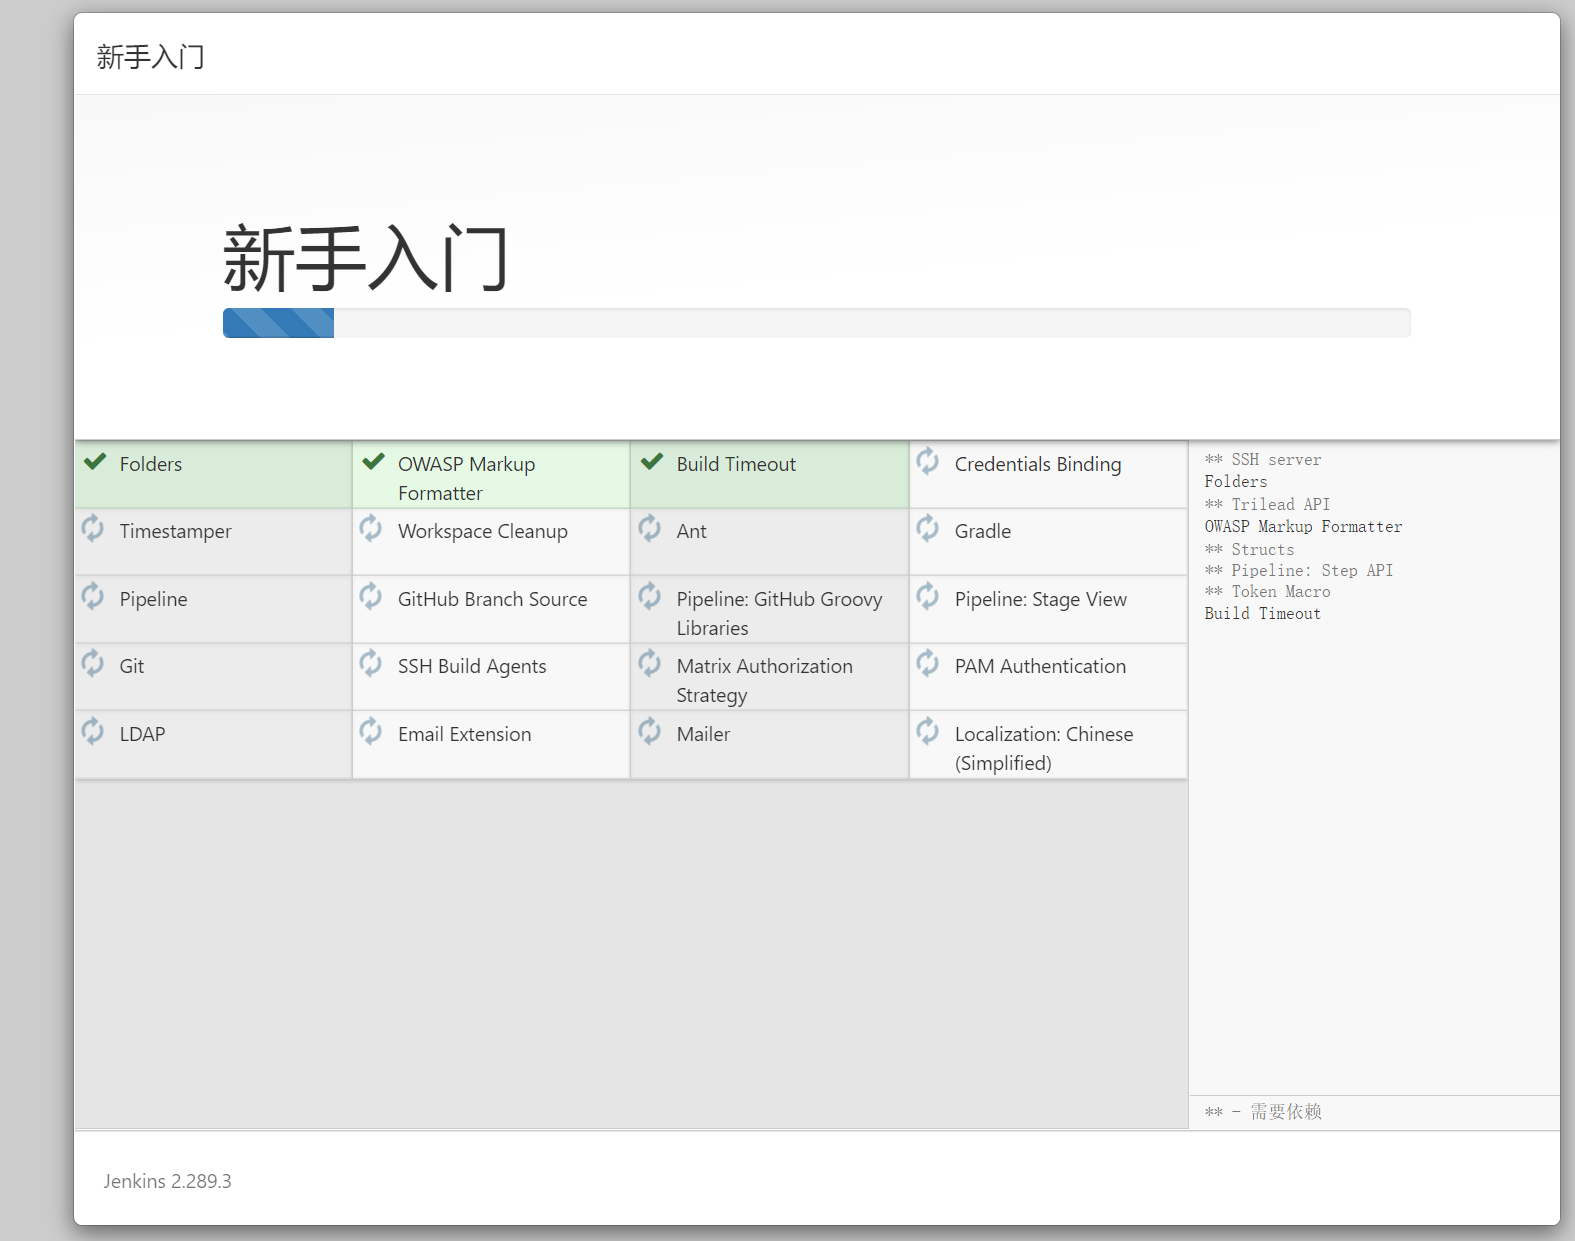Click the pending icon next to PAM Authentication
Screen dimensions: 1575x1241
click(928, 663)
